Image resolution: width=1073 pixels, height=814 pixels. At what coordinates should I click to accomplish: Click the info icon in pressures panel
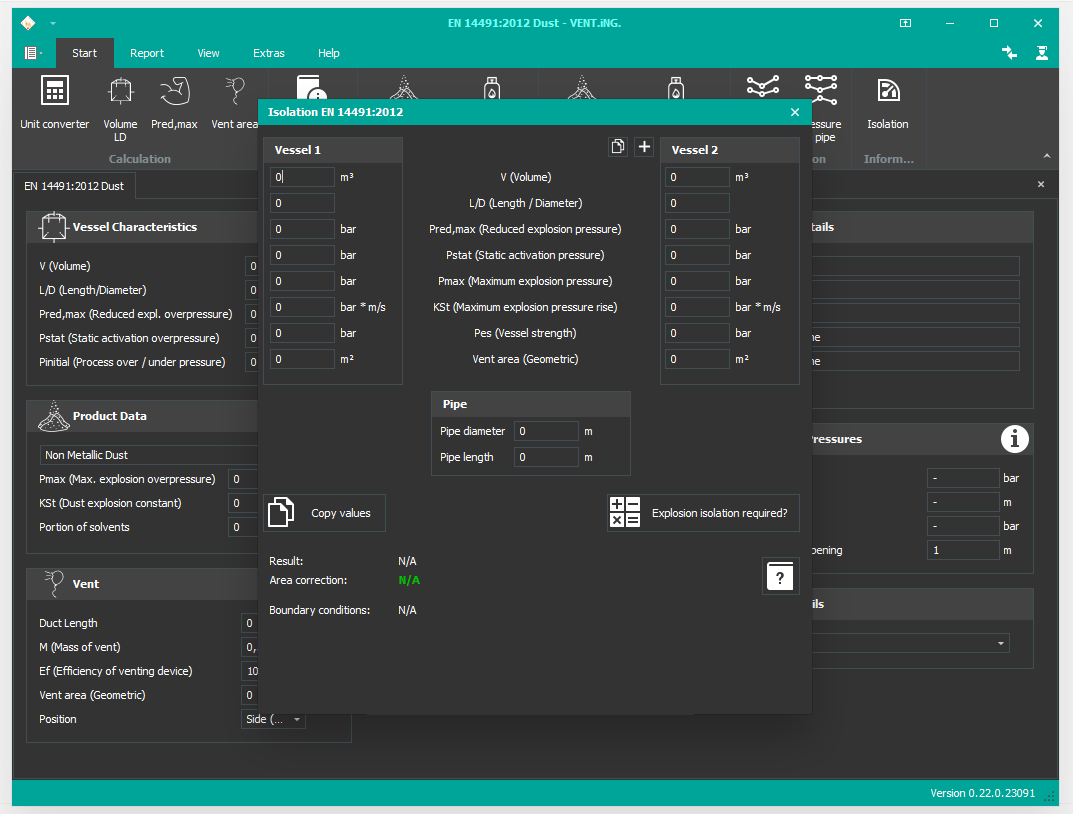tap(1015, 439)
